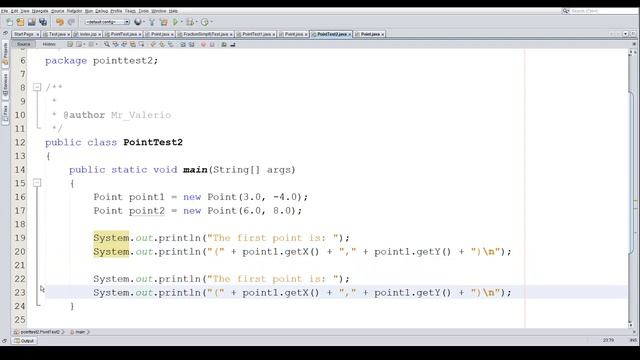Image resolution: width=640 pixels, height=360 pixels.
Task: Open the Debug Project dropdown arrow
Action: point(196,22)
